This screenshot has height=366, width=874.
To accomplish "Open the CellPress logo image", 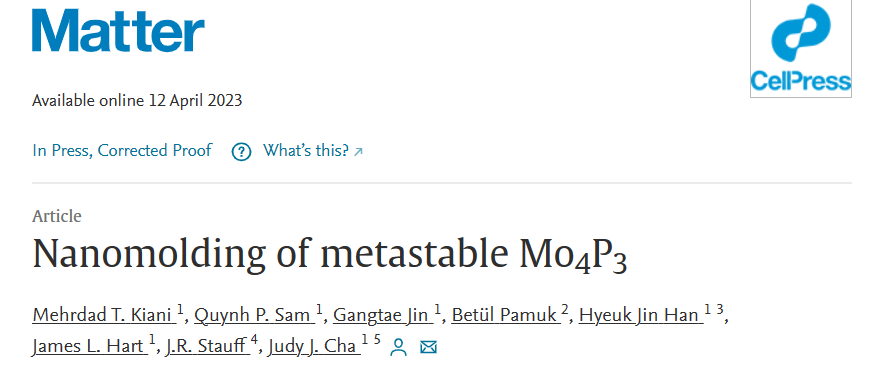I will pos(800,49).
